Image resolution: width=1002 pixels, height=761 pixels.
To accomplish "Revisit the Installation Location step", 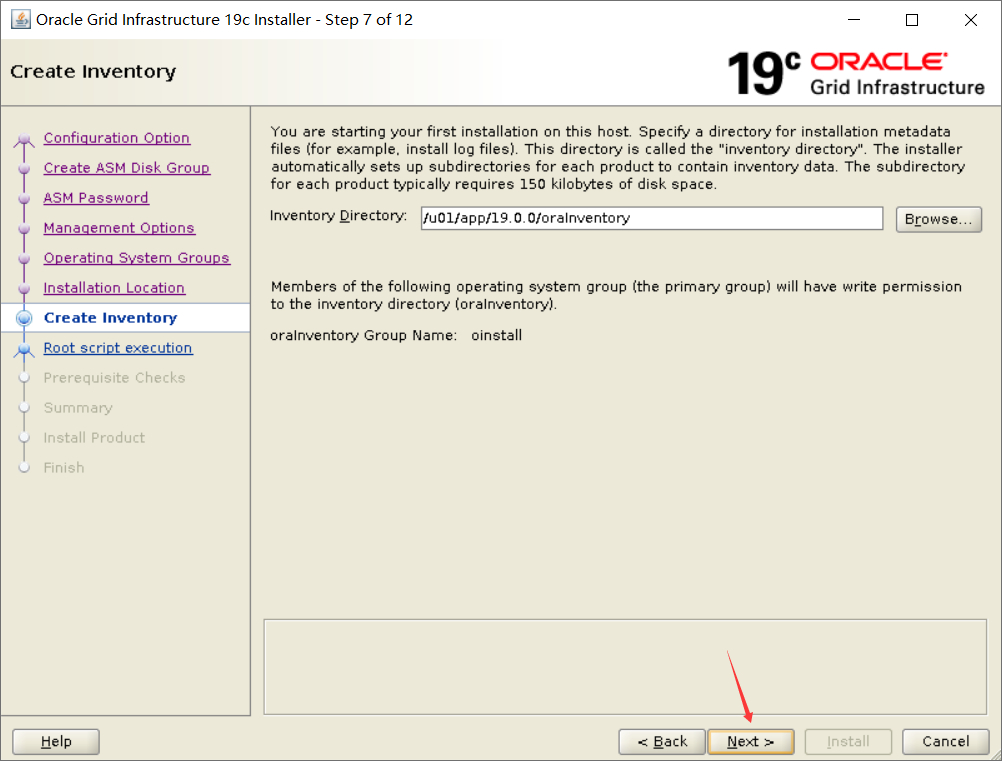I will pos(114,288).
